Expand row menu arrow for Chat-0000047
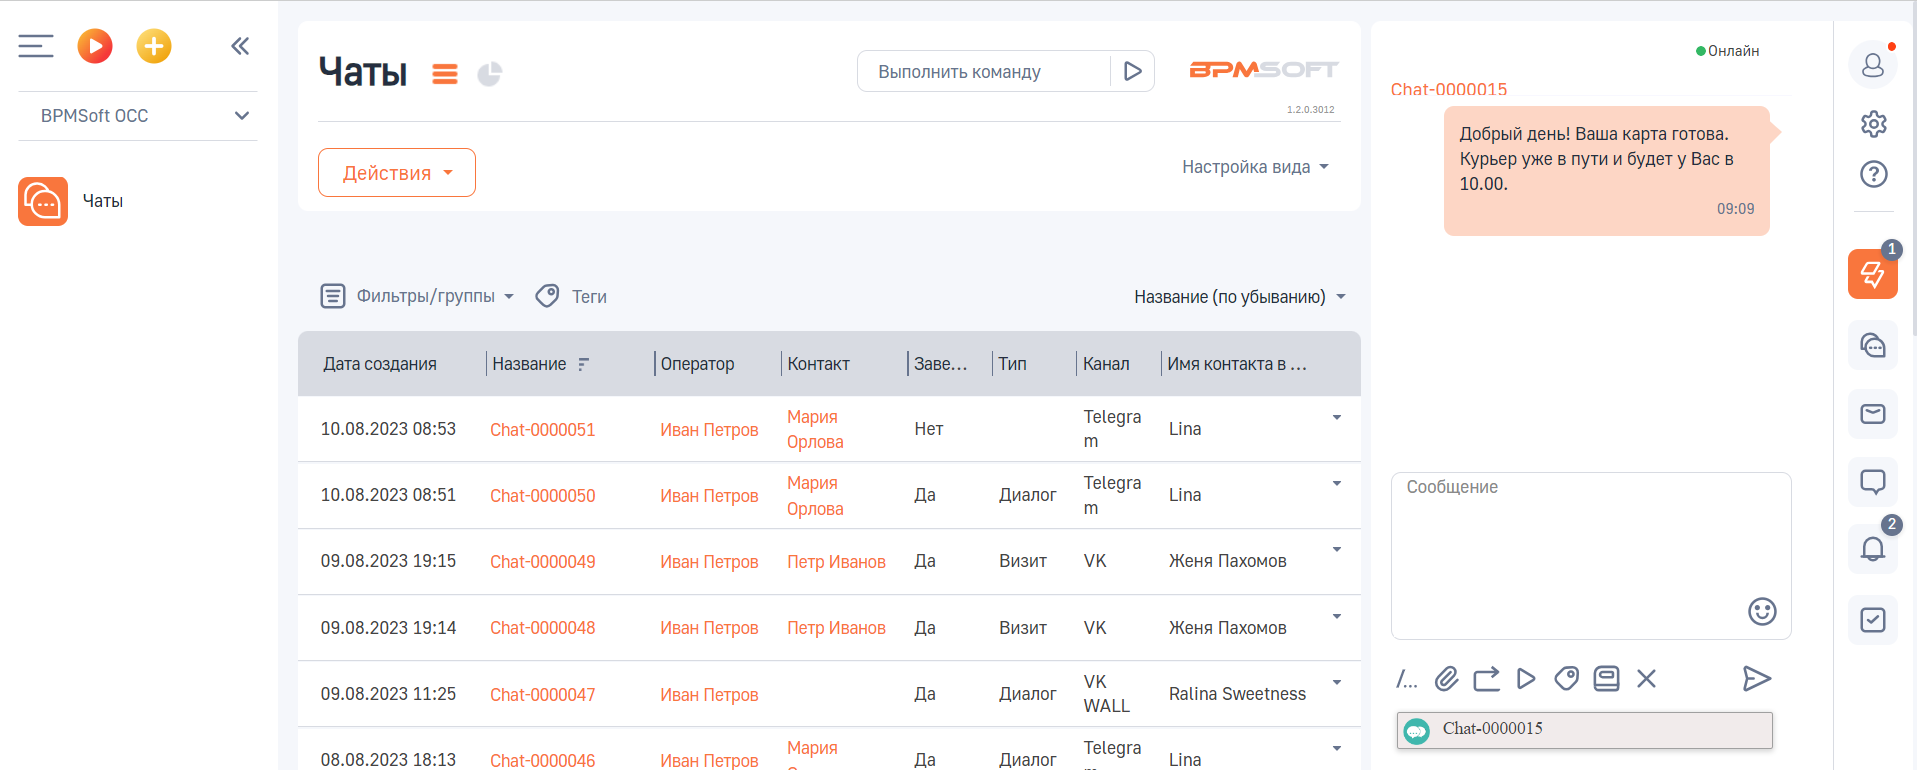This screenshot has width=1917, height=770. point(1337,682)
